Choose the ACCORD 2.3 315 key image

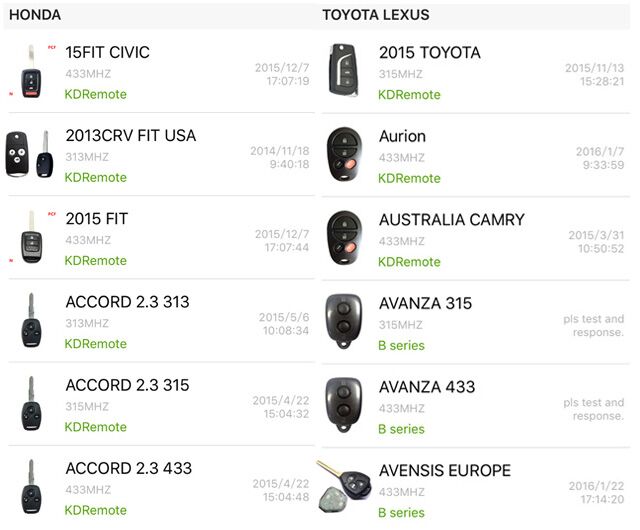pyautogui.click(x=31, y=404)
